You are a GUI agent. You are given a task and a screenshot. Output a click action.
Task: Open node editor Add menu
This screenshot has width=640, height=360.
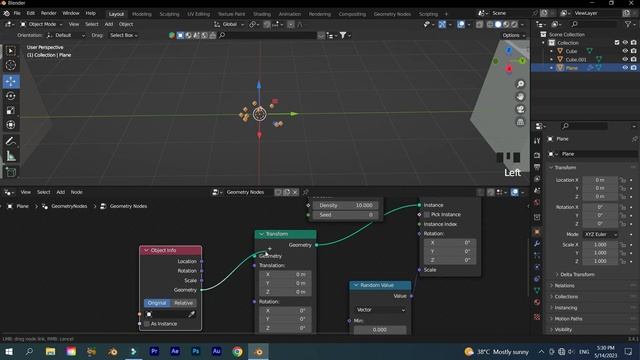[x=60, y=192]
